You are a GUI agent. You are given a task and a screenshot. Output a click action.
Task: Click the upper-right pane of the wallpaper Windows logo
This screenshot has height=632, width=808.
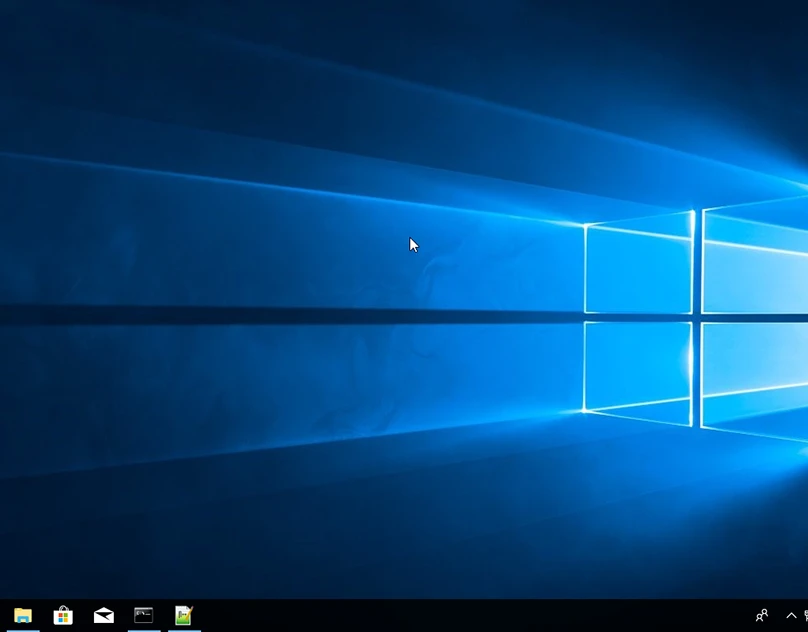click(x=755, y=260)
